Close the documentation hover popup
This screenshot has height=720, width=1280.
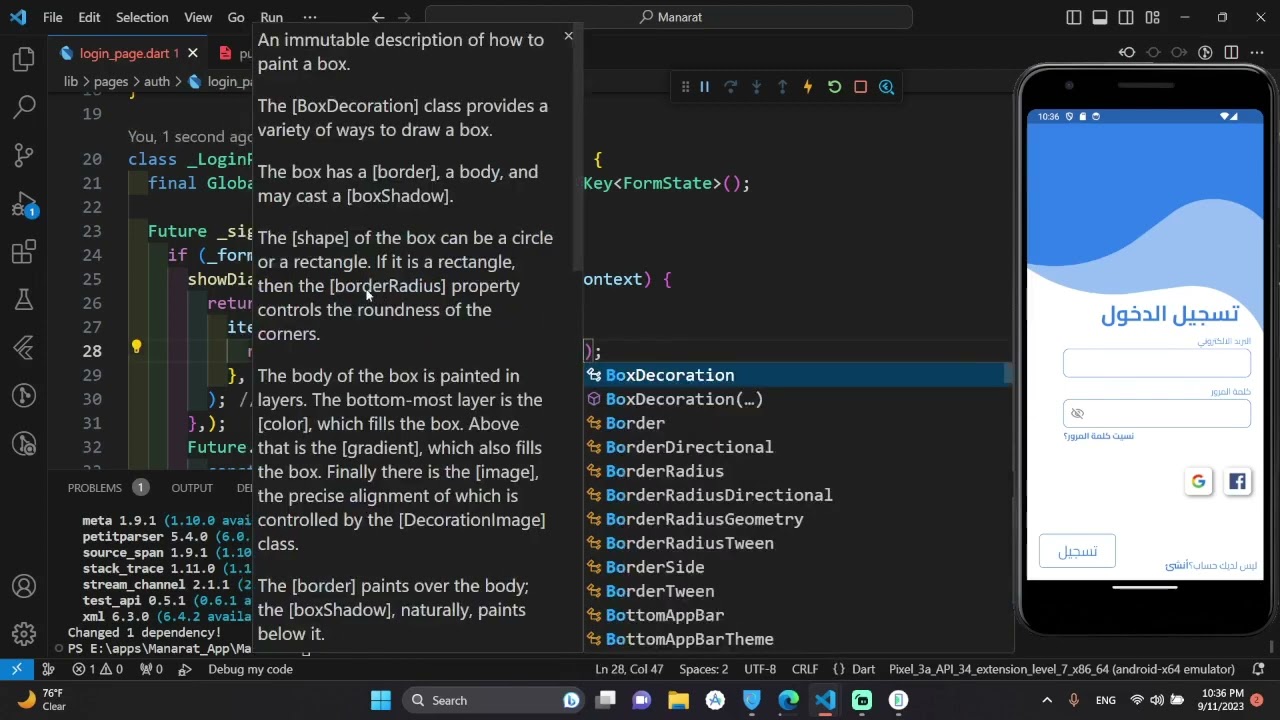(568, 36)
